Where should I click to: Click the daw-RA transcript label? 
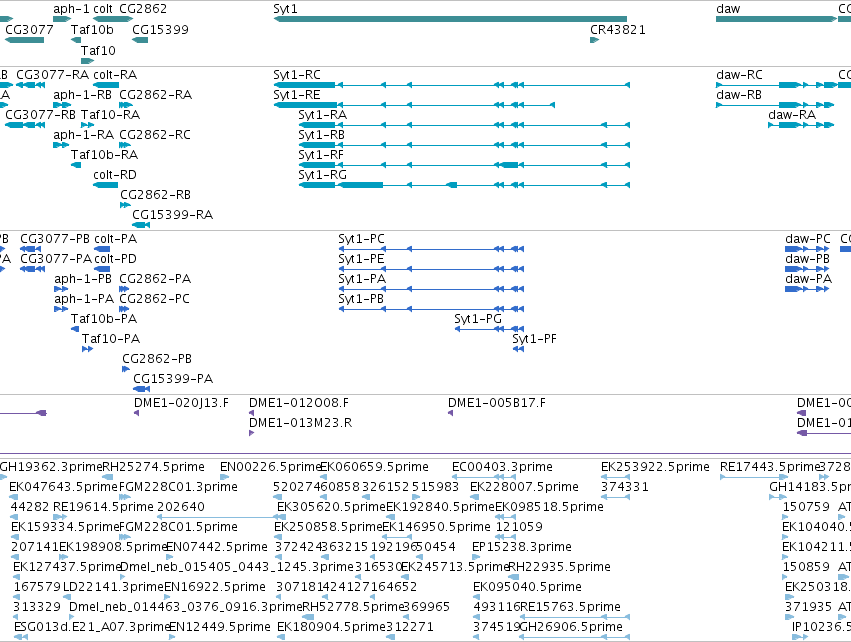pyautogui.click(x=792, y=115)
